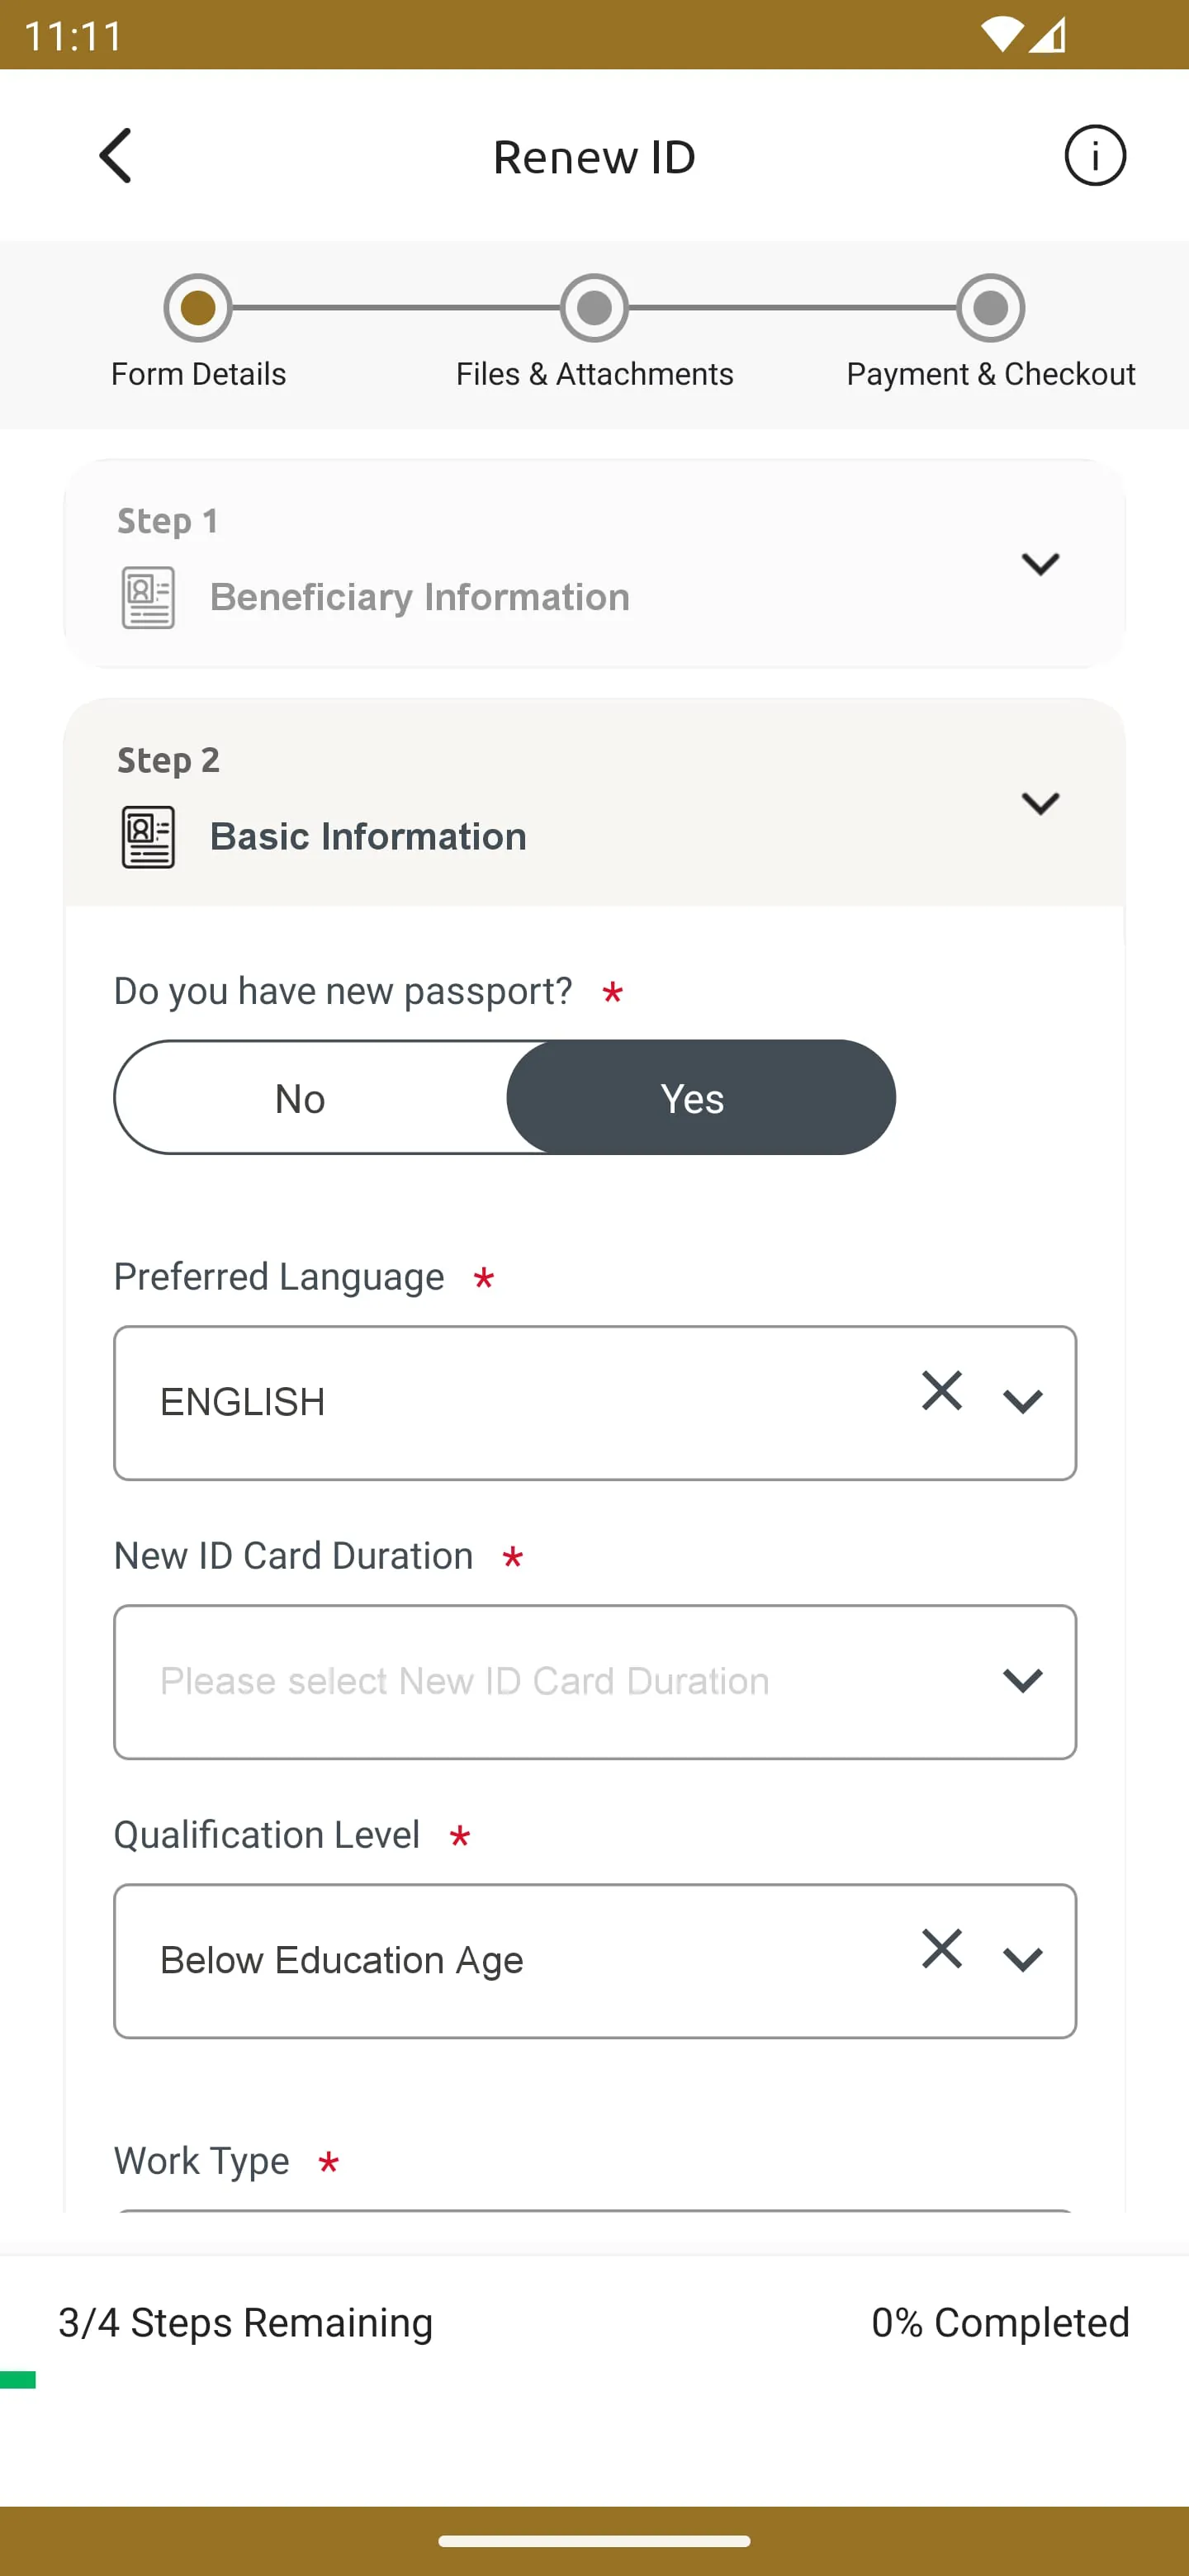Open Step 1 Beneficiary Information heading
The width and height of the screenshot is (1189, 2576).
tap(420, 597)
